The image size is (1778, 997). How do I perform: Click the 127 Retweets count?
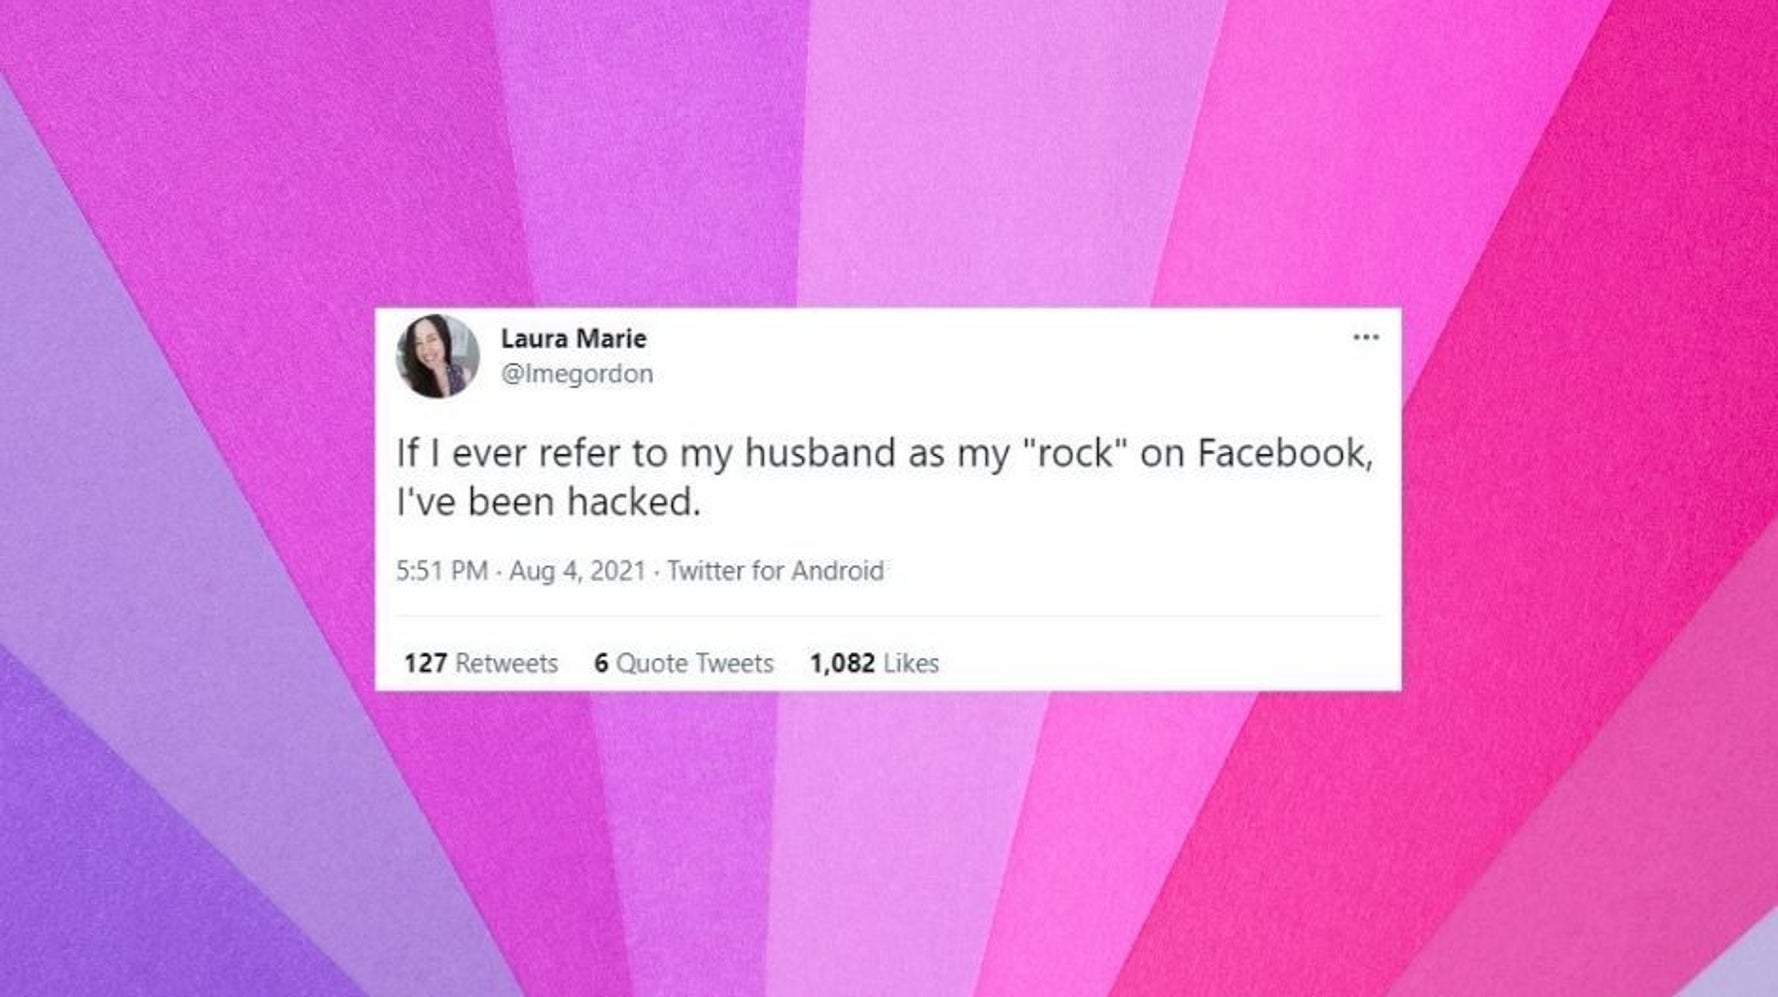pyautogui.click(x=481, y=663)
